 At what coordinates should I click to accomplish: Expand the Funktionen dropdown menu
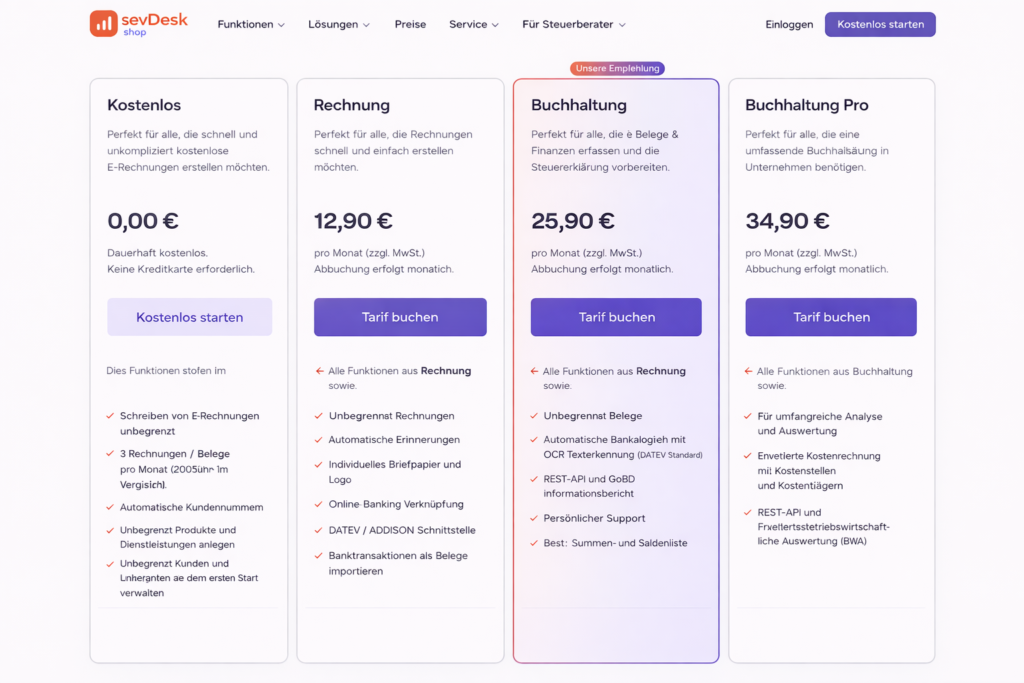(x=251, y=24)
